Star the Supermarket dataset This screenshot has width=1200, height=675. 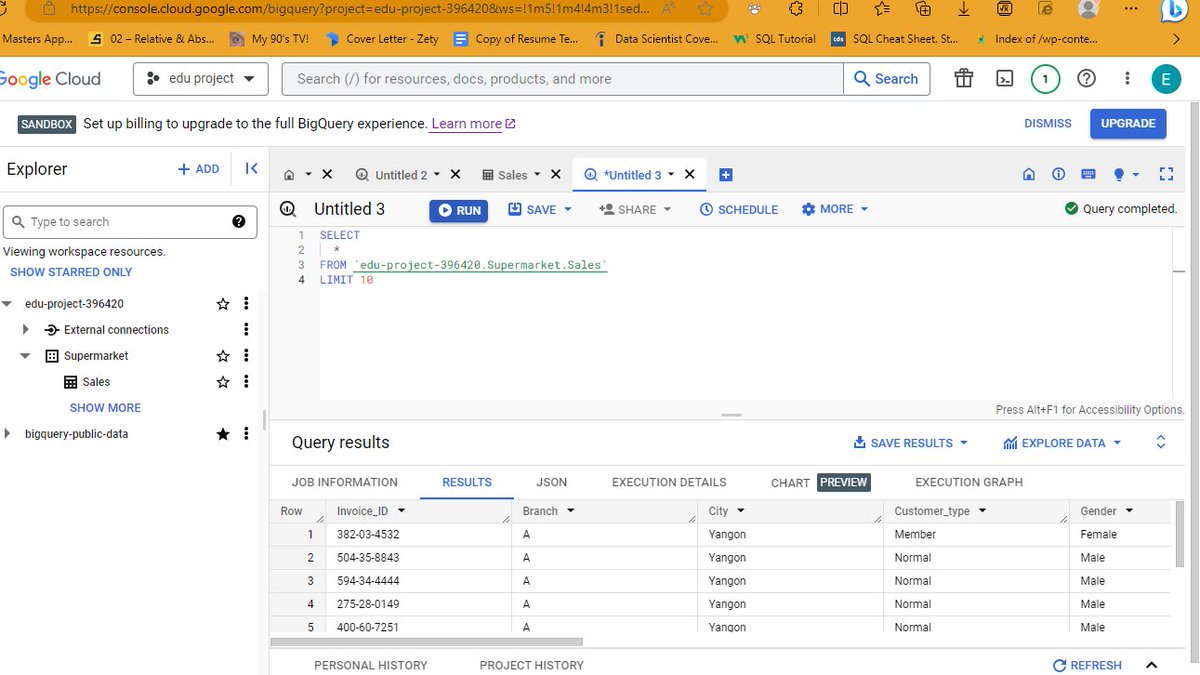[223, 355]
